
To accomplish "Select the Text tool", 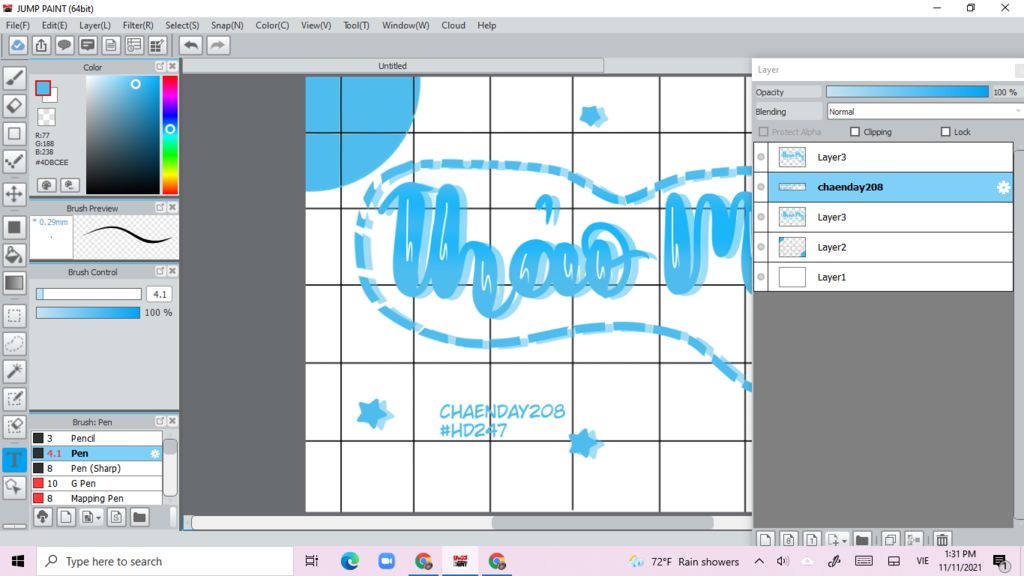I will coord(14,459).
